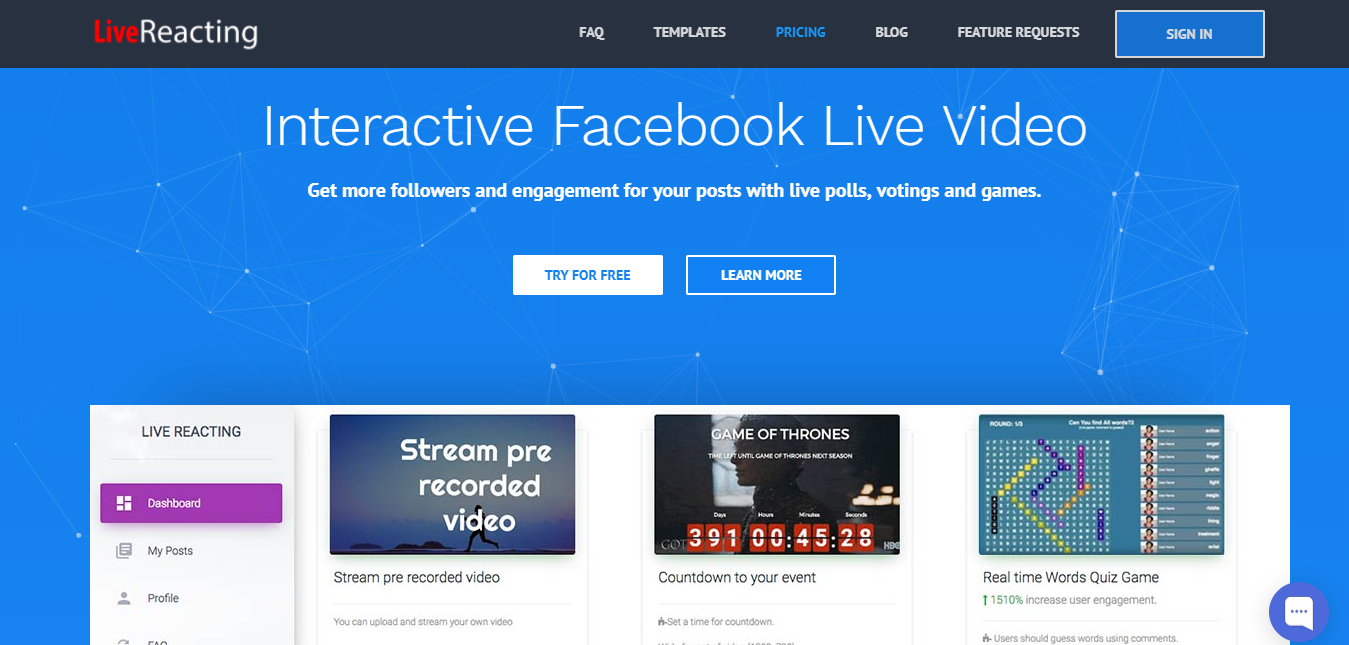This screenshot has width=1349, height=645.
Task: Open Feature Requests in the navbar
Action: tap(1018, 32)
